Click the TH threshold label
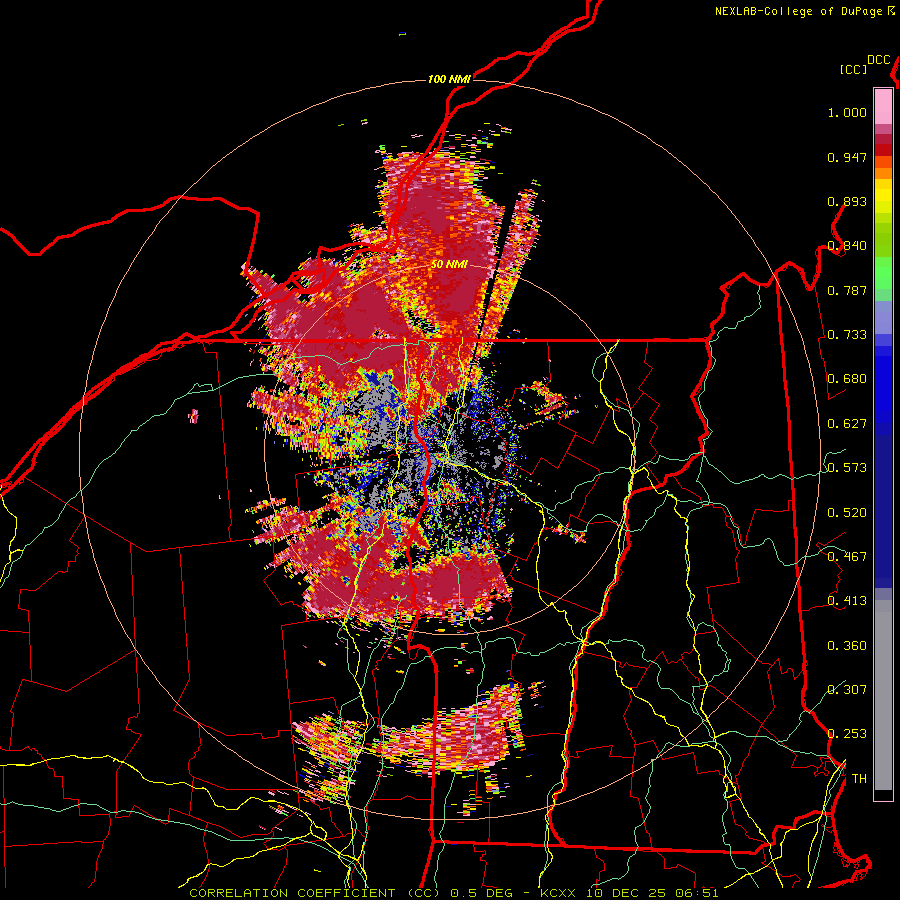900x900 pixels. (x=859, y=779)
